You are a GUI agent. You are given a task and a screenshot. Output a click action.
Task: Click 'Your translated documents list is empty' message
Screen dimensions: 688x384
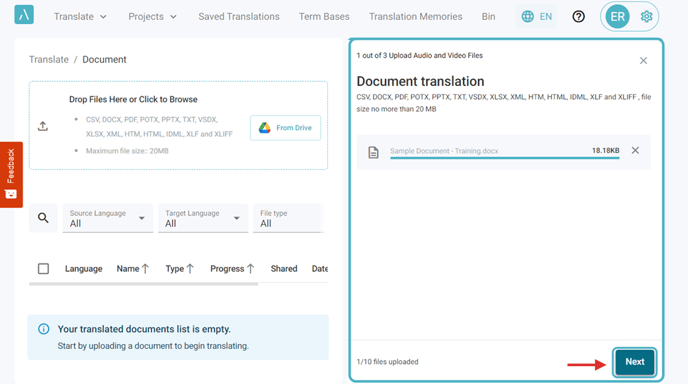[x=144, y=329]
